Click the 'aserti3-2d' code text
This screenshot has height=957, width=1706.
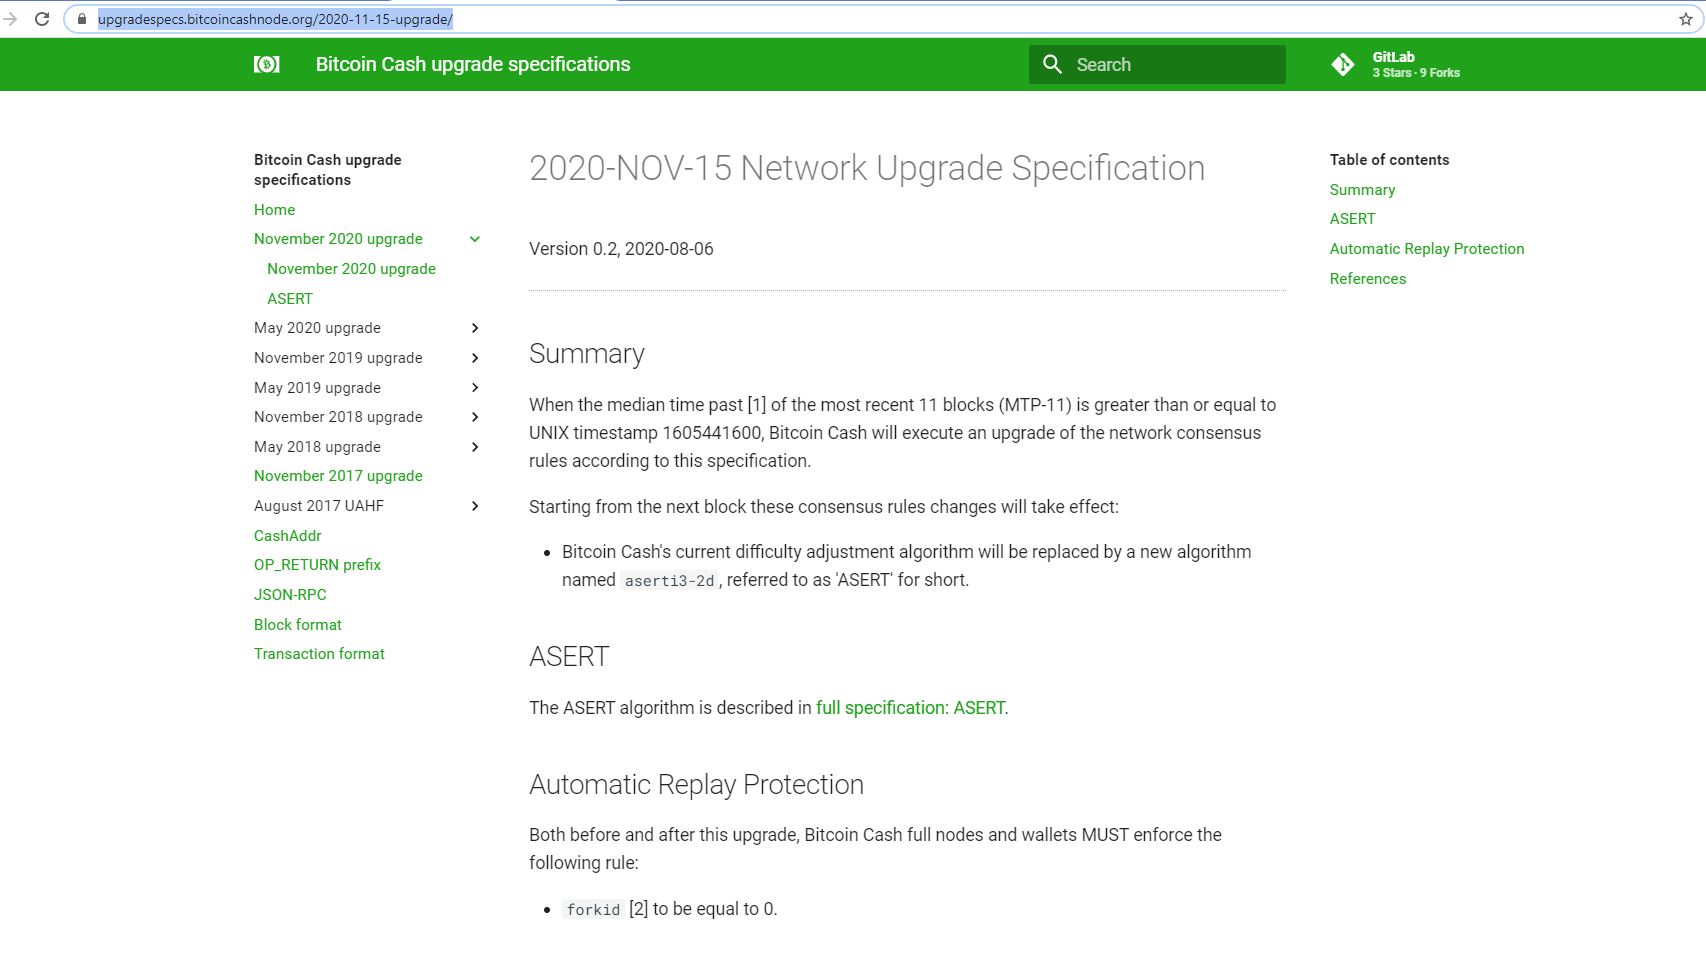pos(670,581)
